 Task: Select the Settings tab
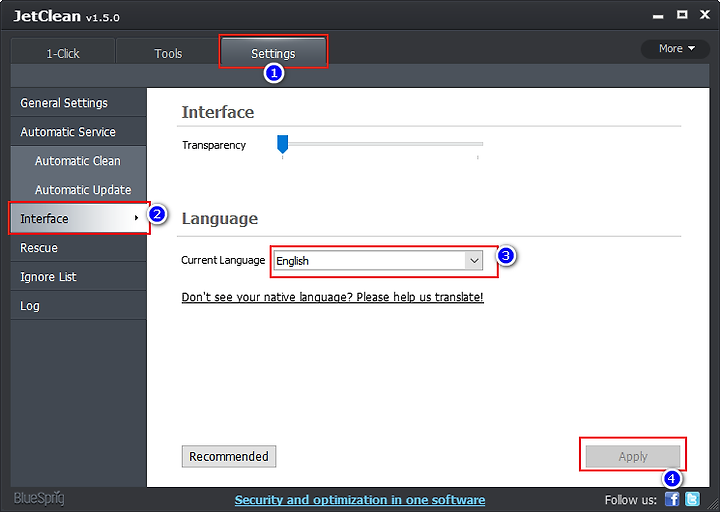pos(273,51)
